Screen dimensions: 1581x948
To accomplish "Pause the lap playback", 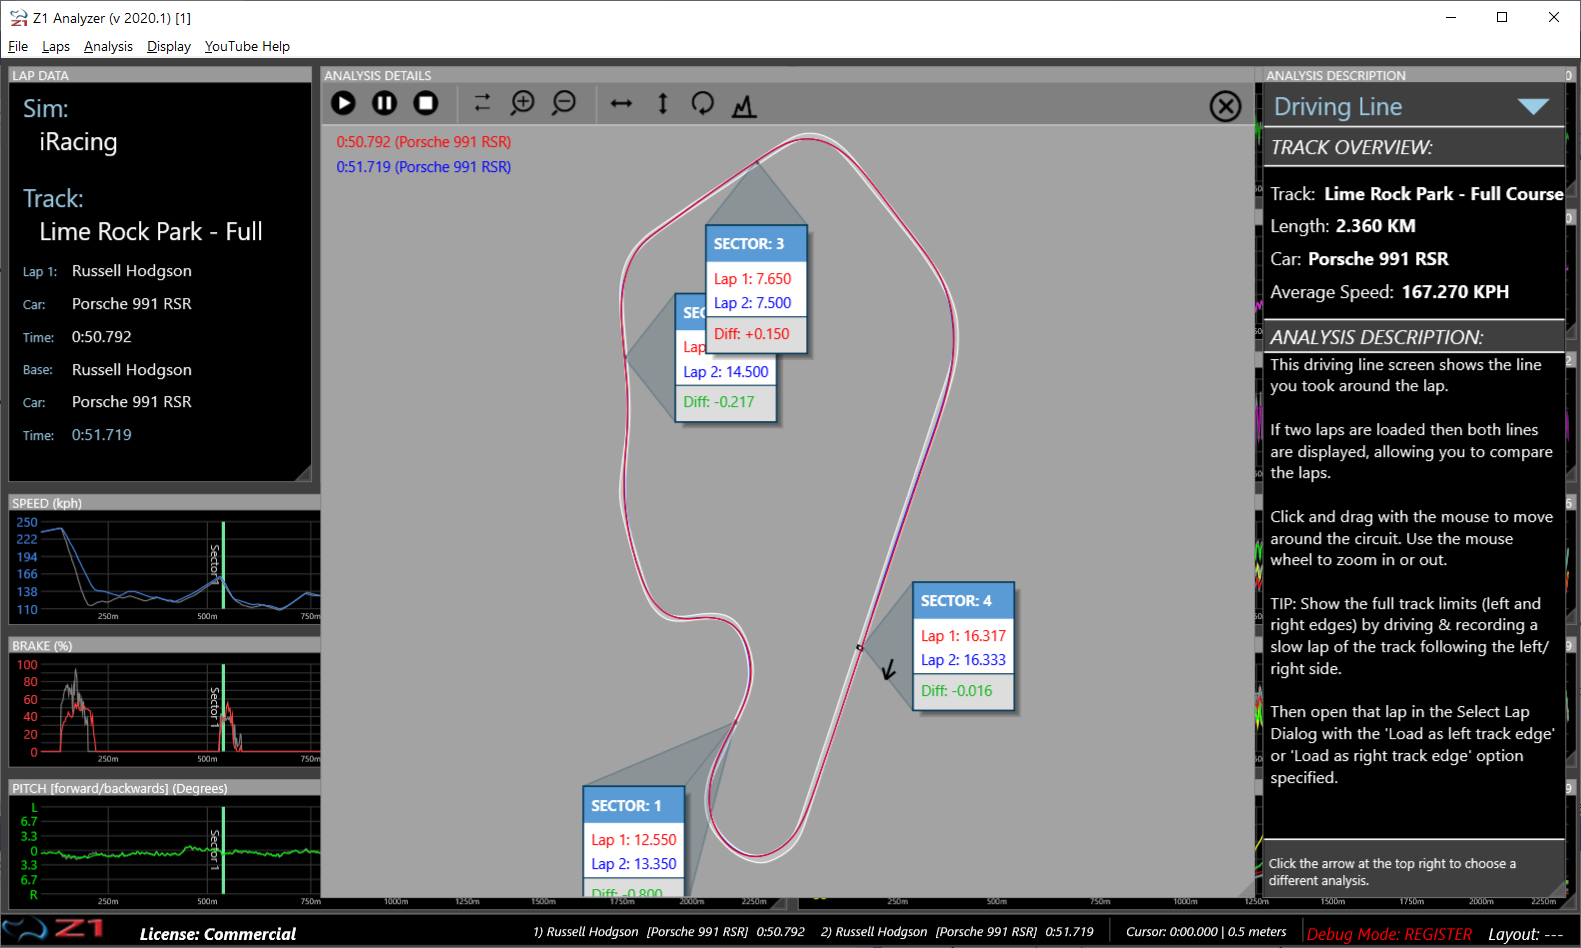I will tap(384, 103).
